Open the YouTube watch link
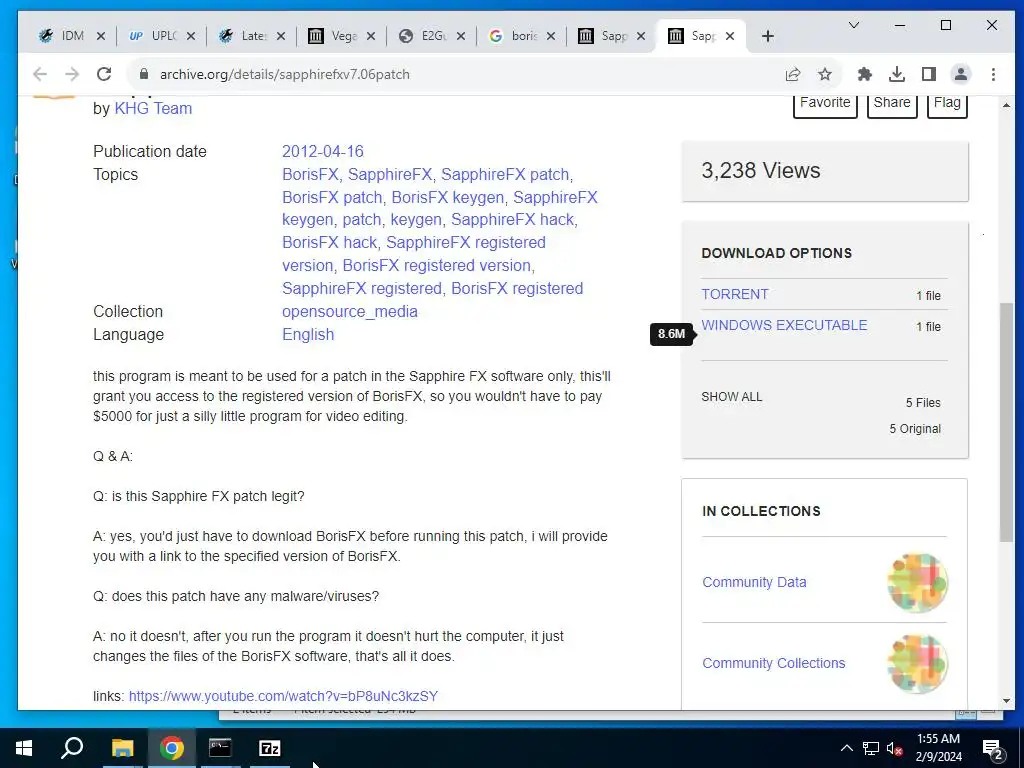 click(283, 696)
